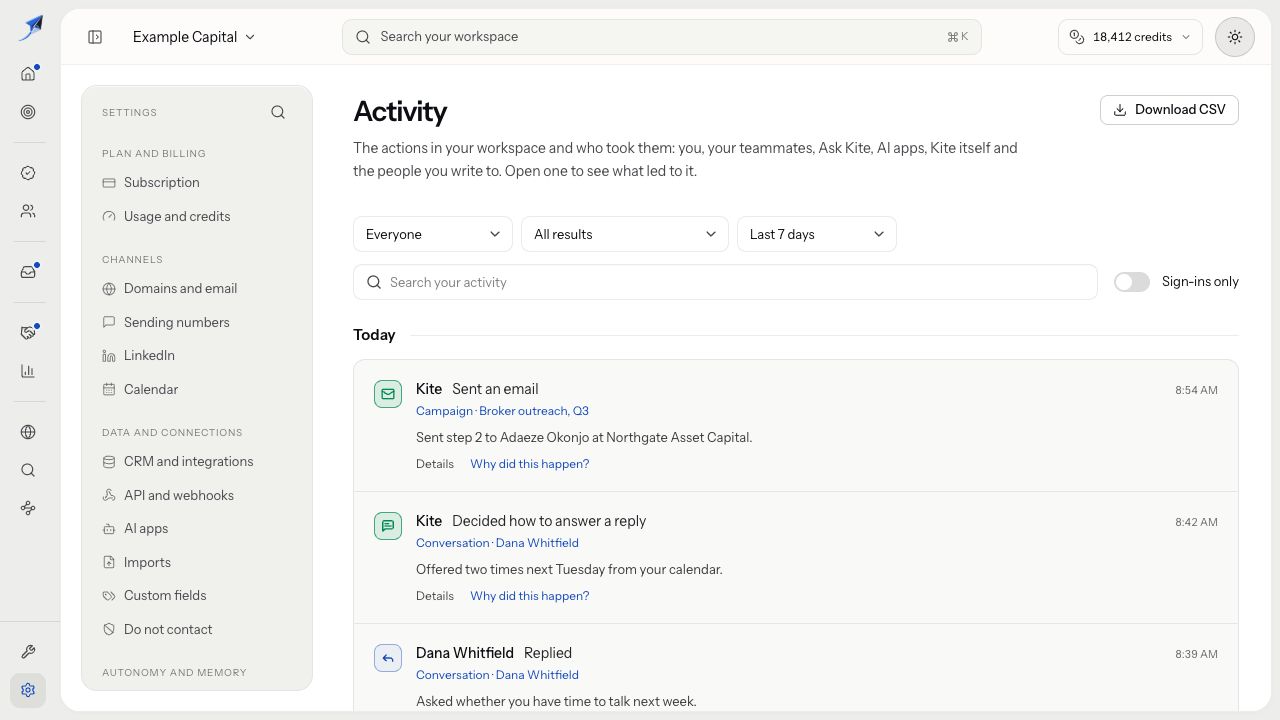
Task: Open Sending numbers settings
Action: 197,322
